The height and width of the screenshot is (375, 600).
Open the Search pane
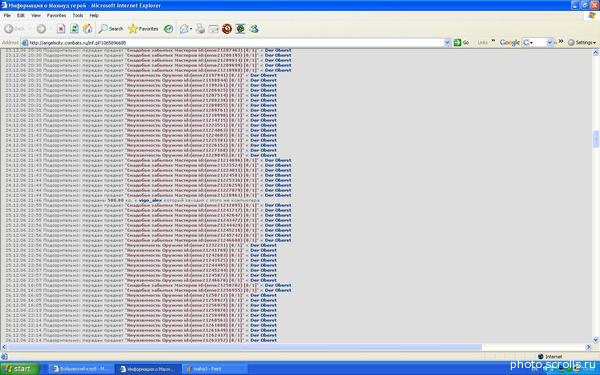point(111,29)
